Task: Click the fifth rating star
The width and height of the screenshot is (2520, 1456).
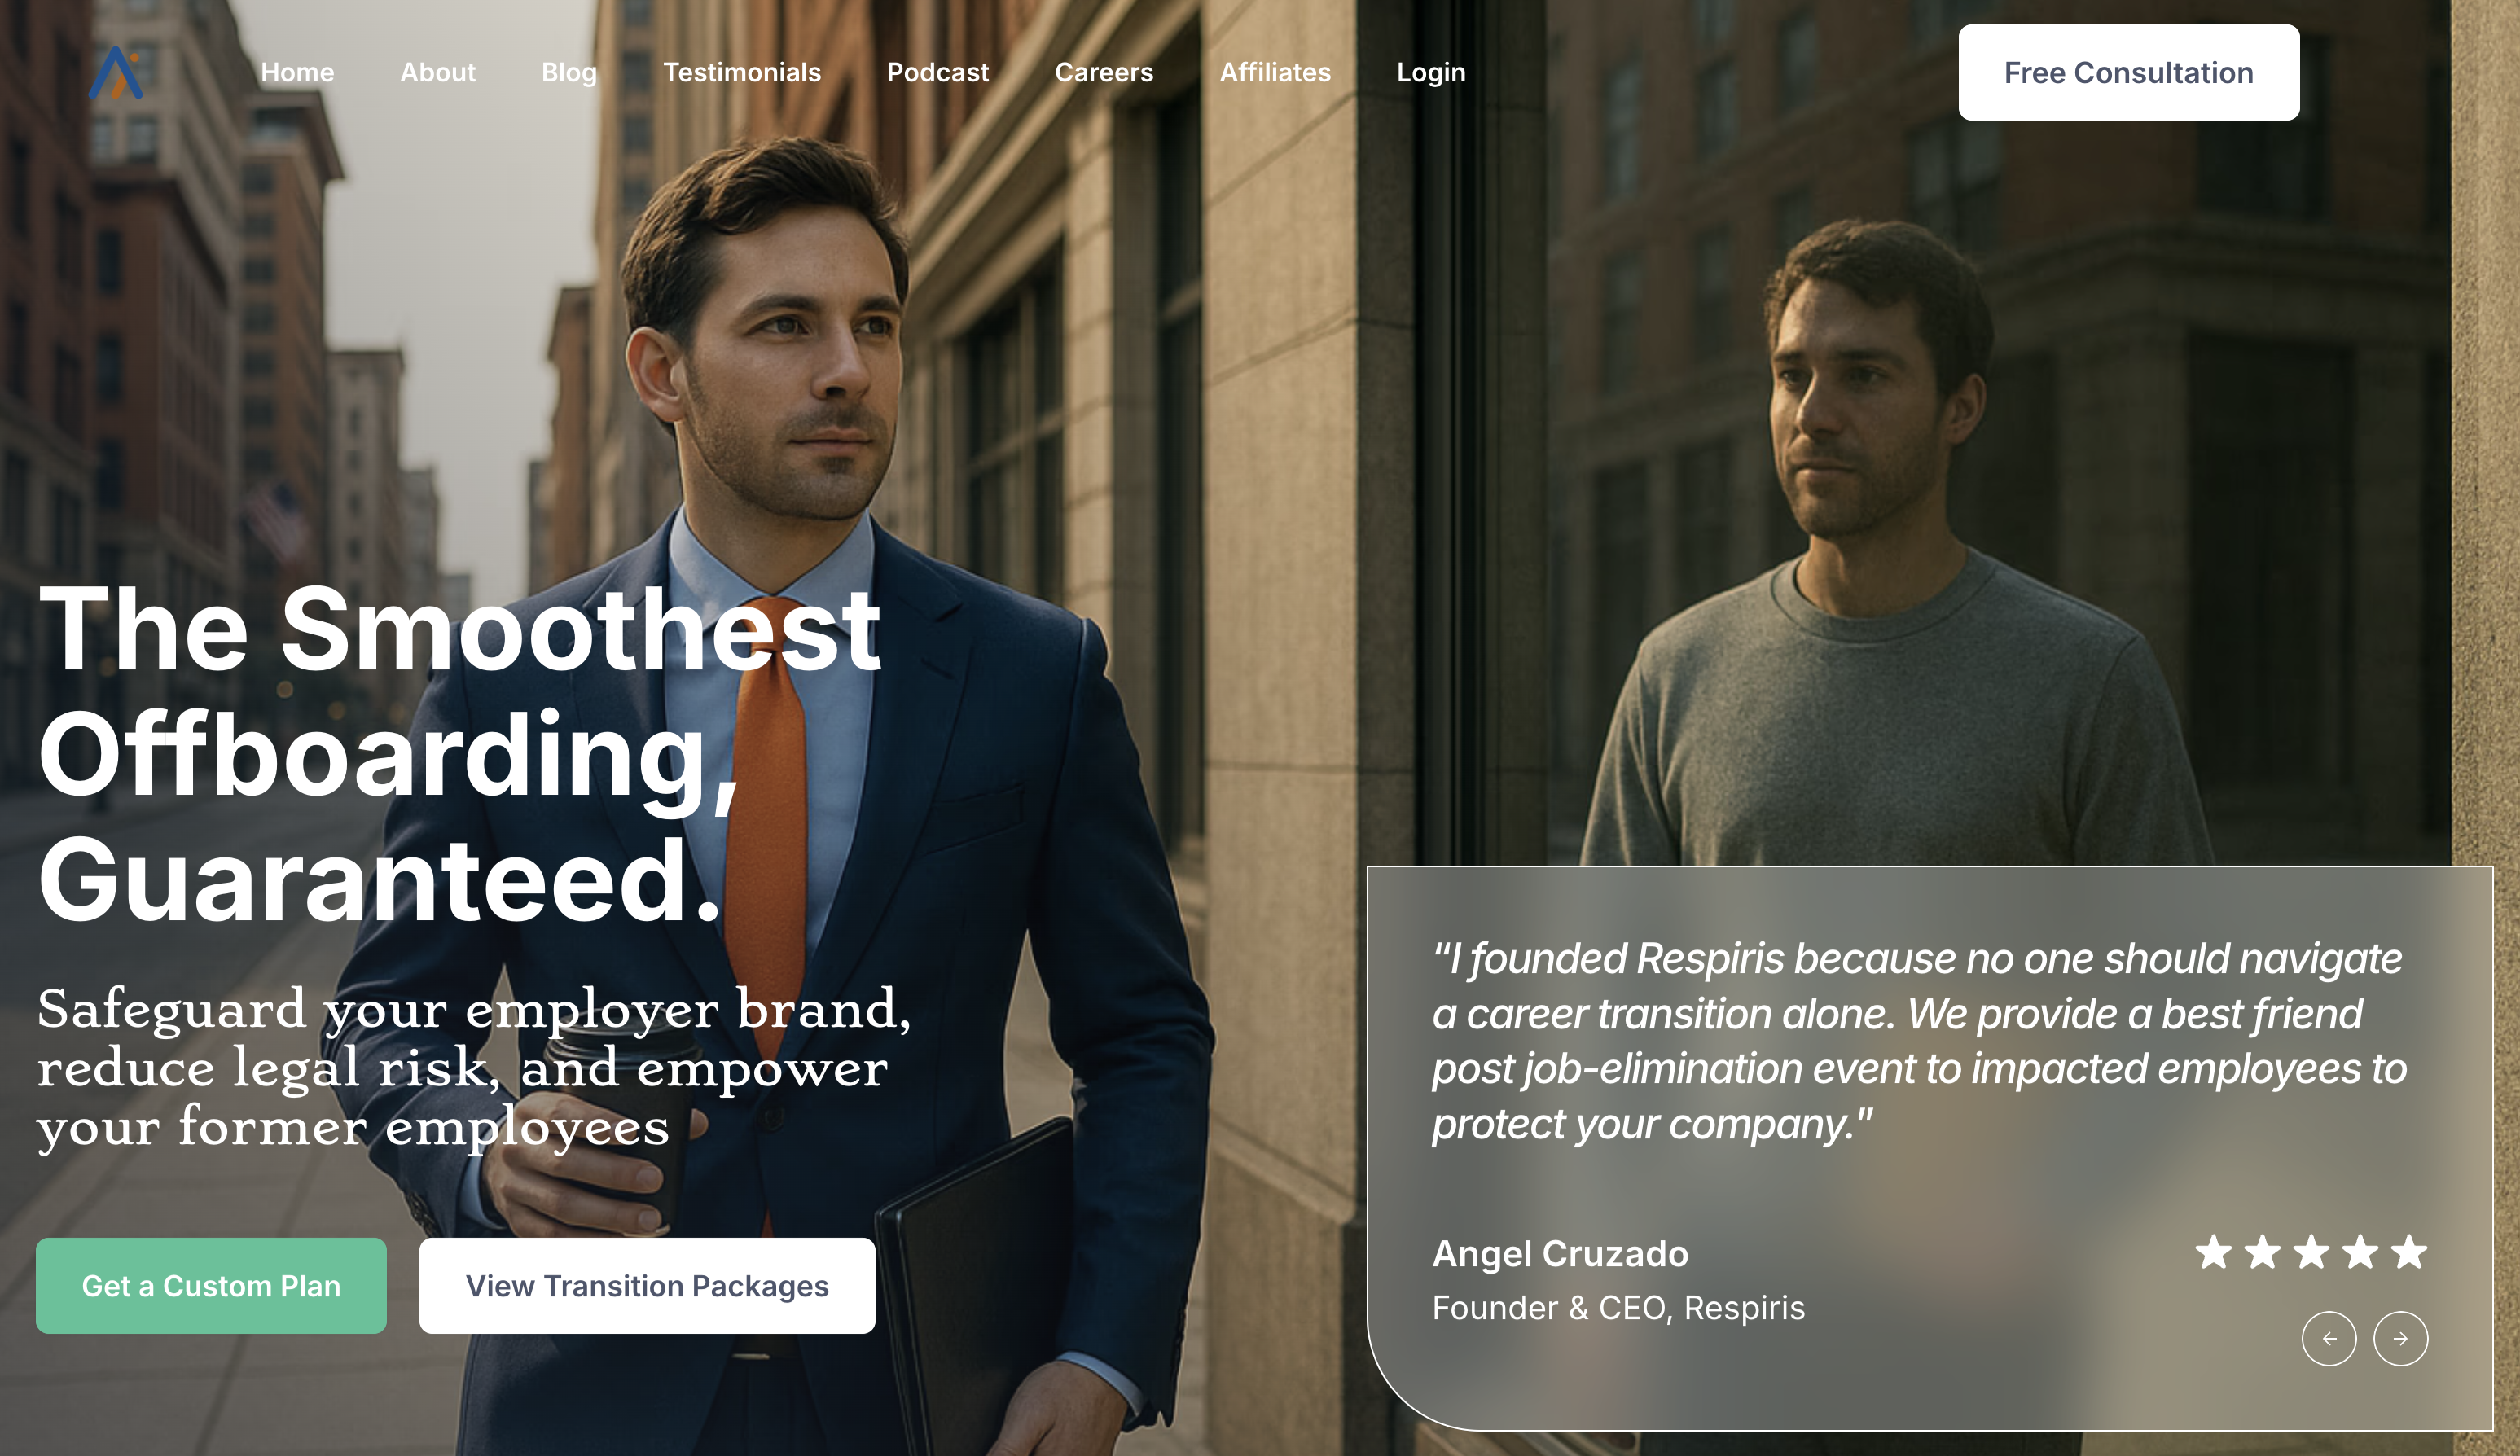Action: pyautogui.click(x=2409, y=1251)
